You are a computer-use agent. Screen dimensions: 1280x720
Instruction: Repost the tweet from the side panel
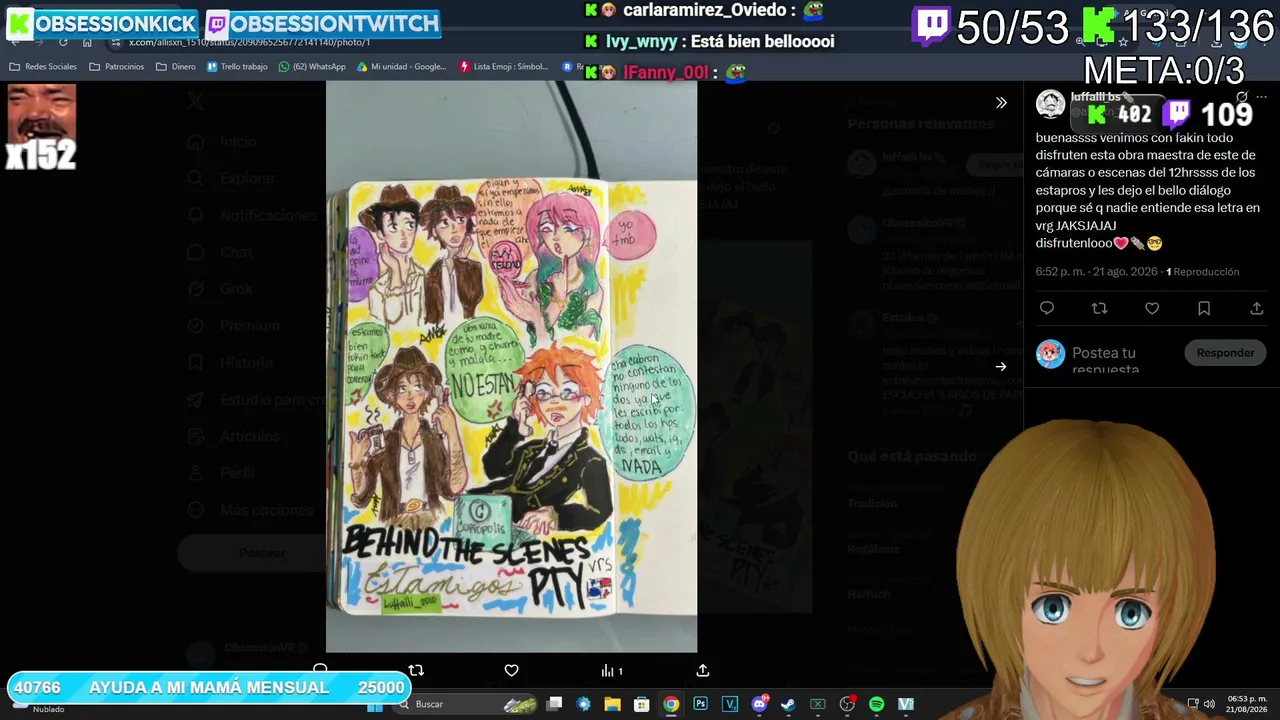[1099, 309]
